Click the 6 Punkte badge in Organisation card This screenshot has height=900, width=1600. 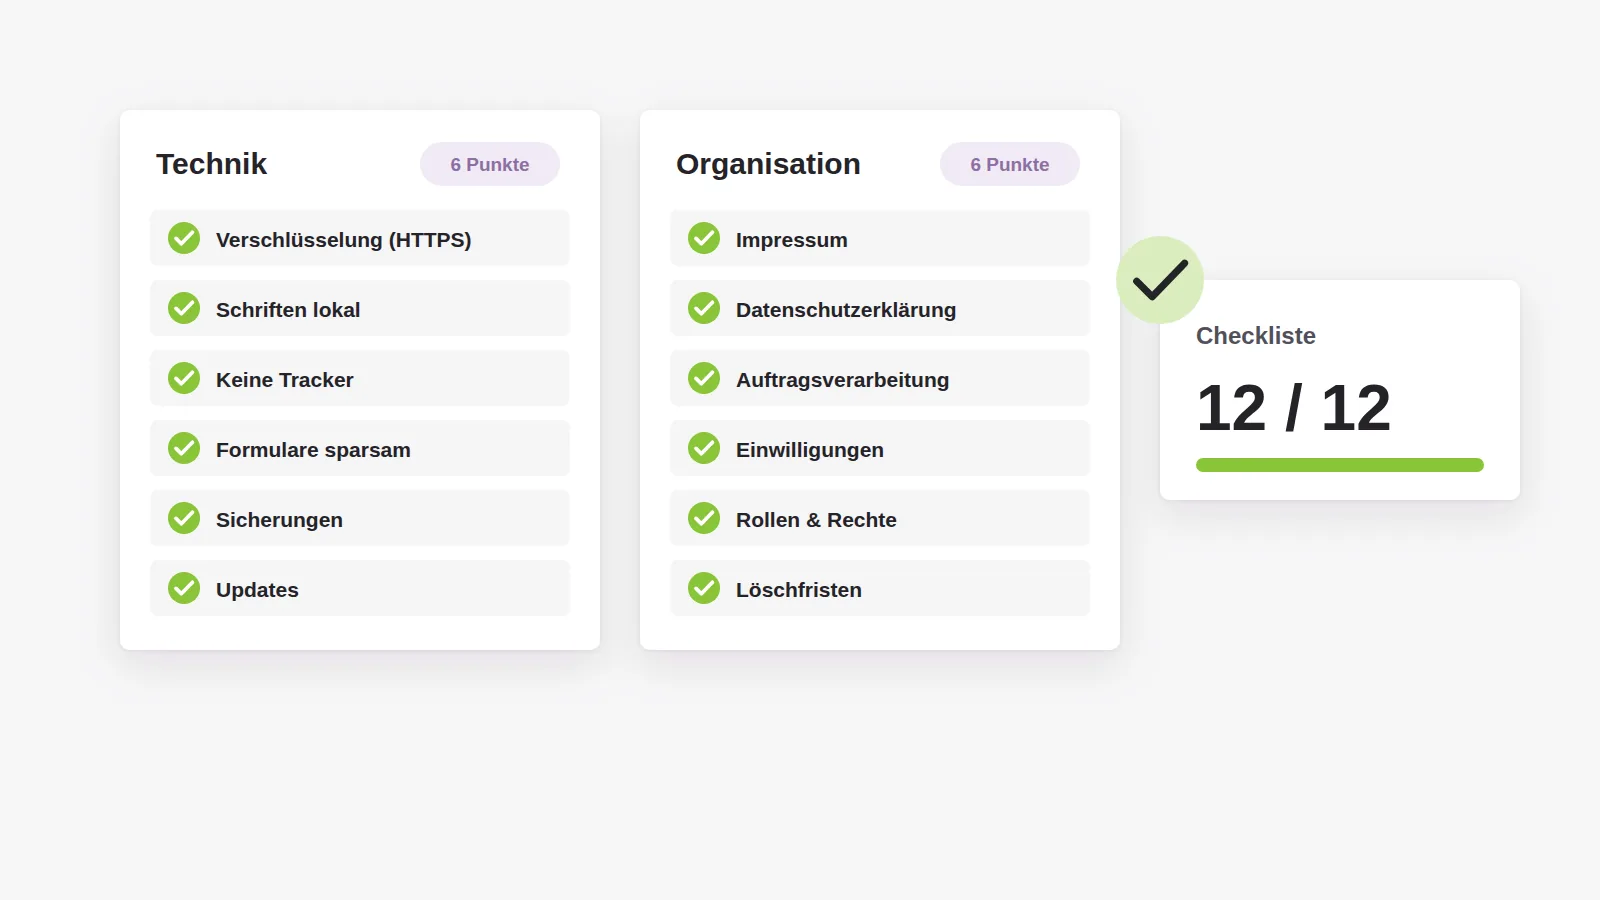(x=1010, y=164)
